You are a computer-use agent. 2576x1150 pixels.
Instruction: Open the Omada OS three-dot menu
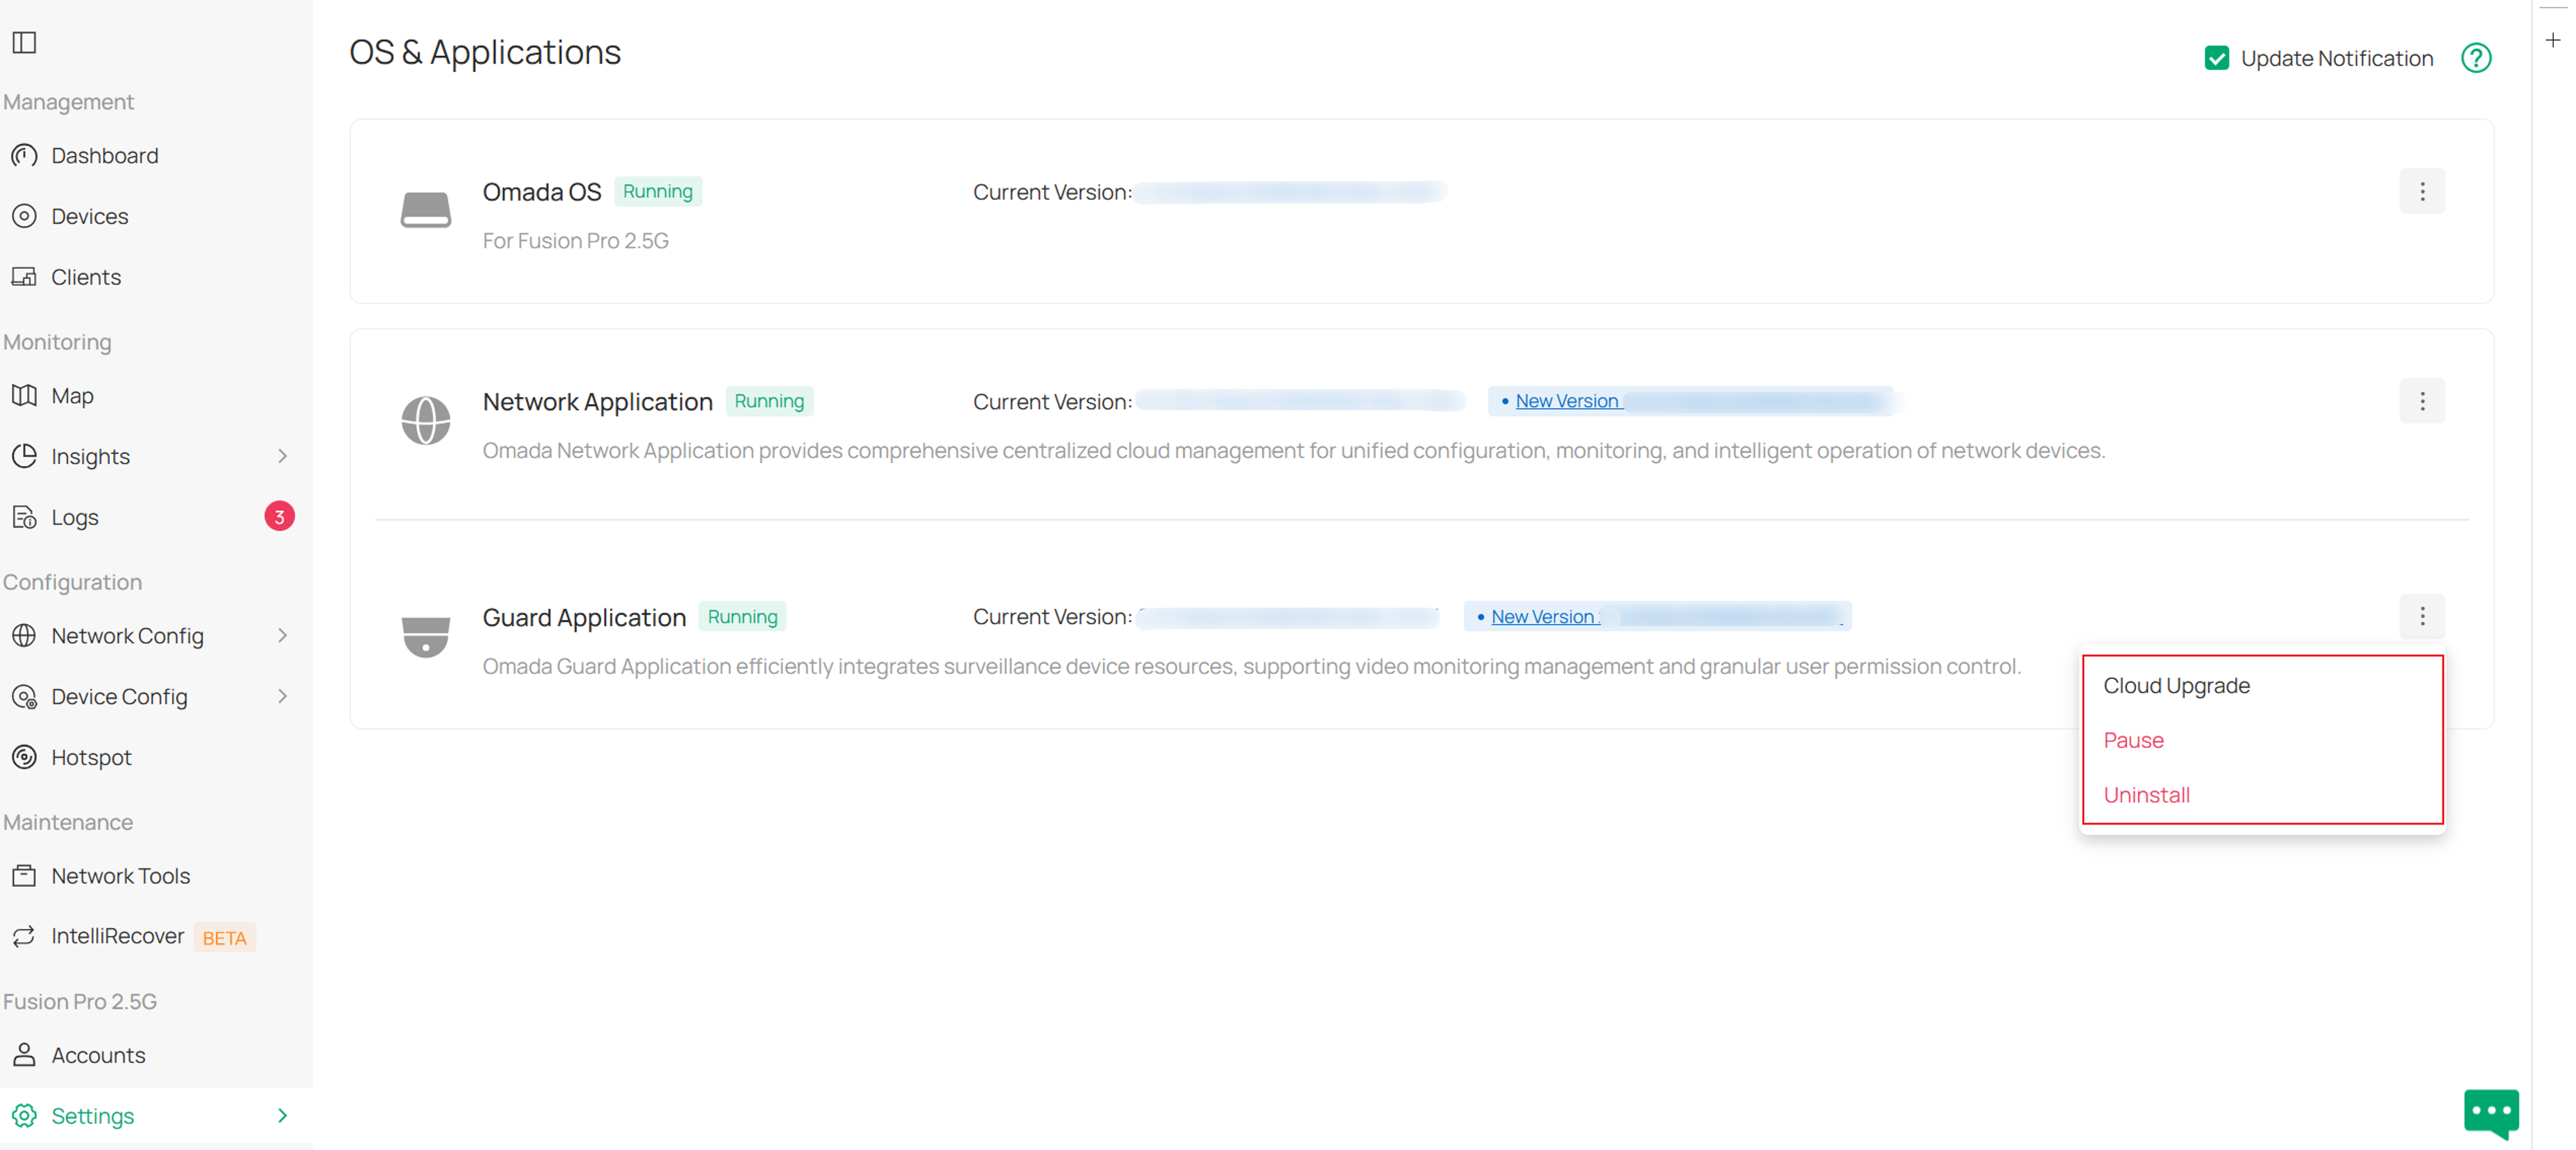pos(2422,192)
